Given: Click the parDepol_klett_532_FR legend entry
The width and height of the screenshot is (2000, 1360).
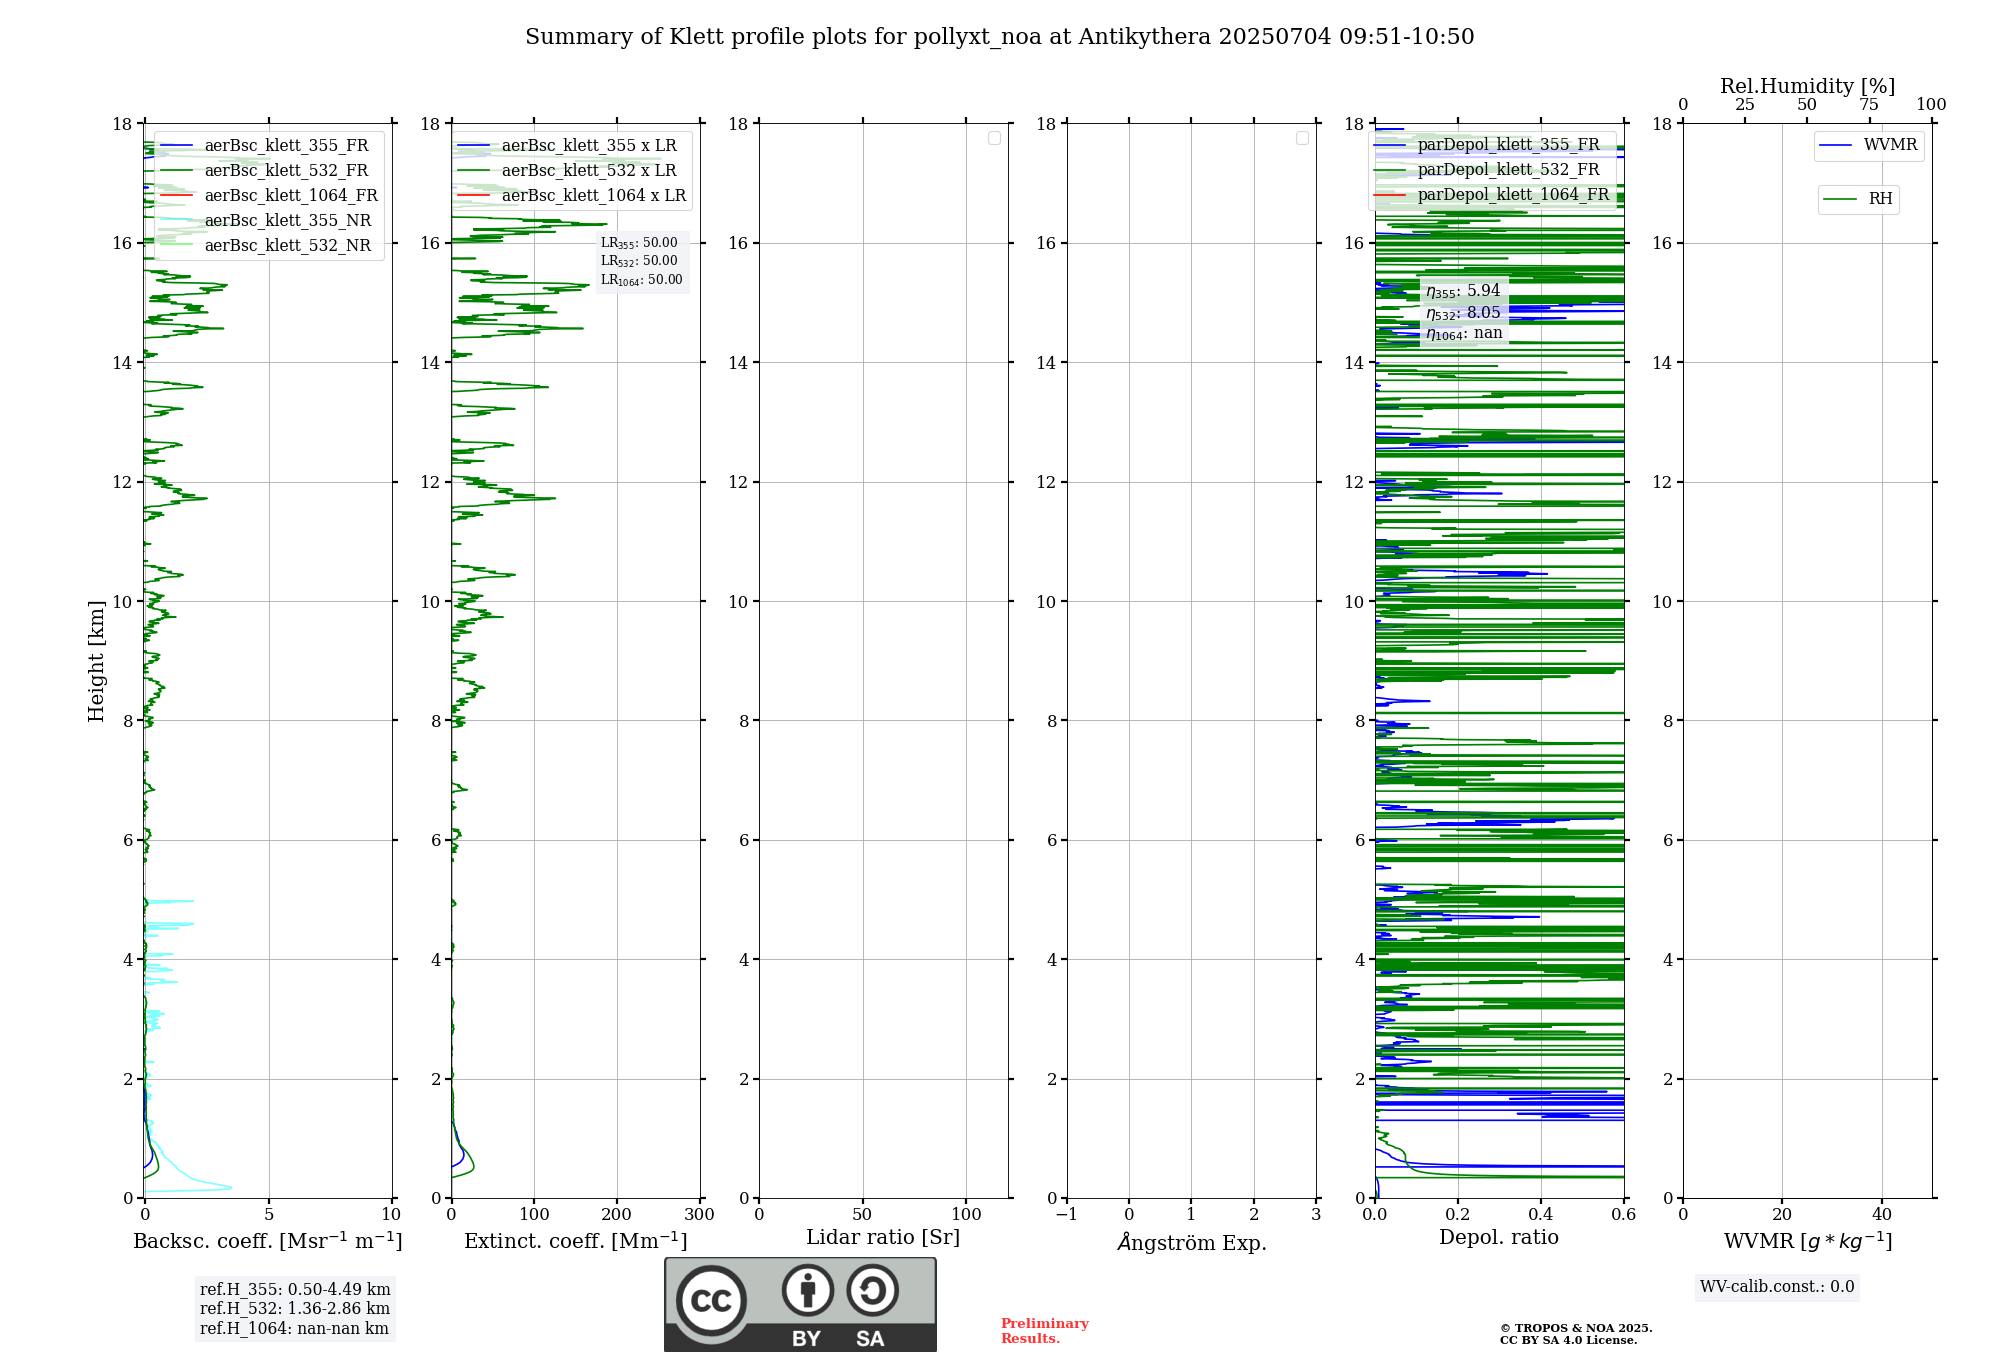Looking at the screenshot, I should [x=1488, y=169].
